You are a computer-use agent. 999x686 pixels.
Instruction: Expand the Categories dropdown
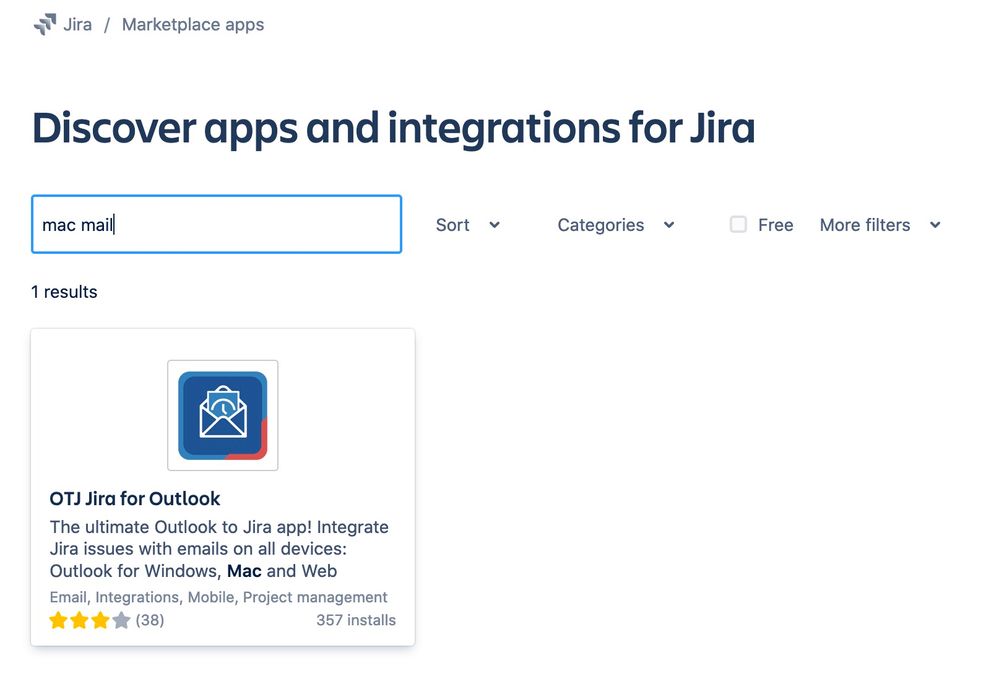[615, 225]
